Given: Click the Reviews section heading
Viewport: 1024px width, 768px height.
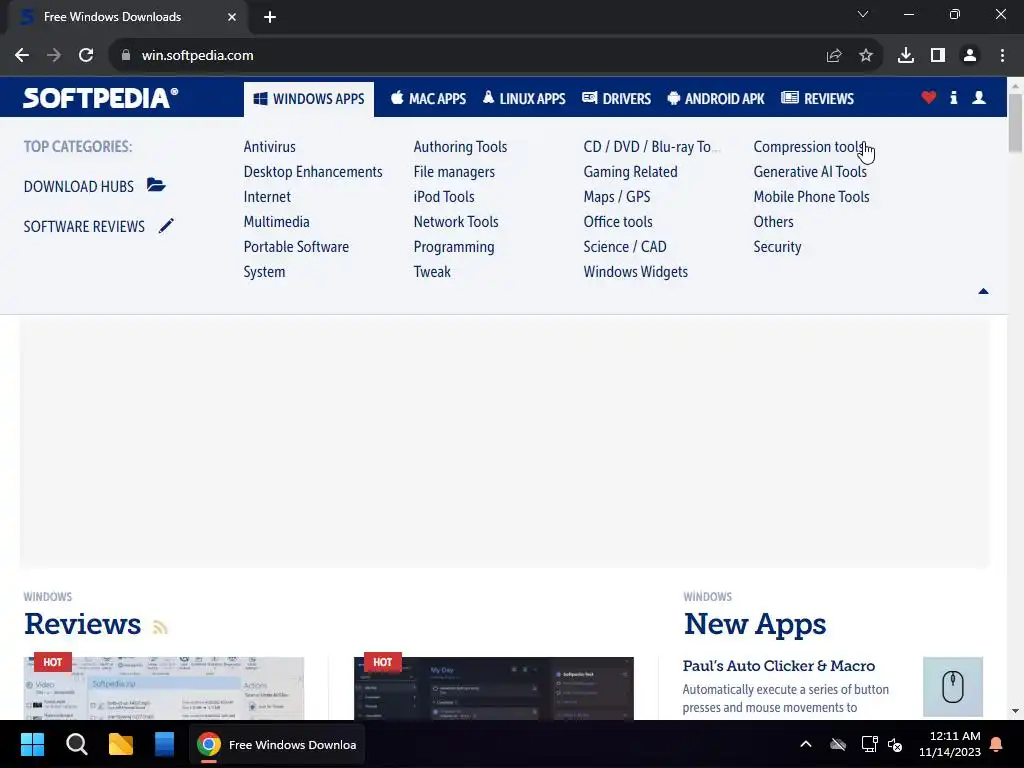Looking at the screenshot, I should [x=82, y=624].
